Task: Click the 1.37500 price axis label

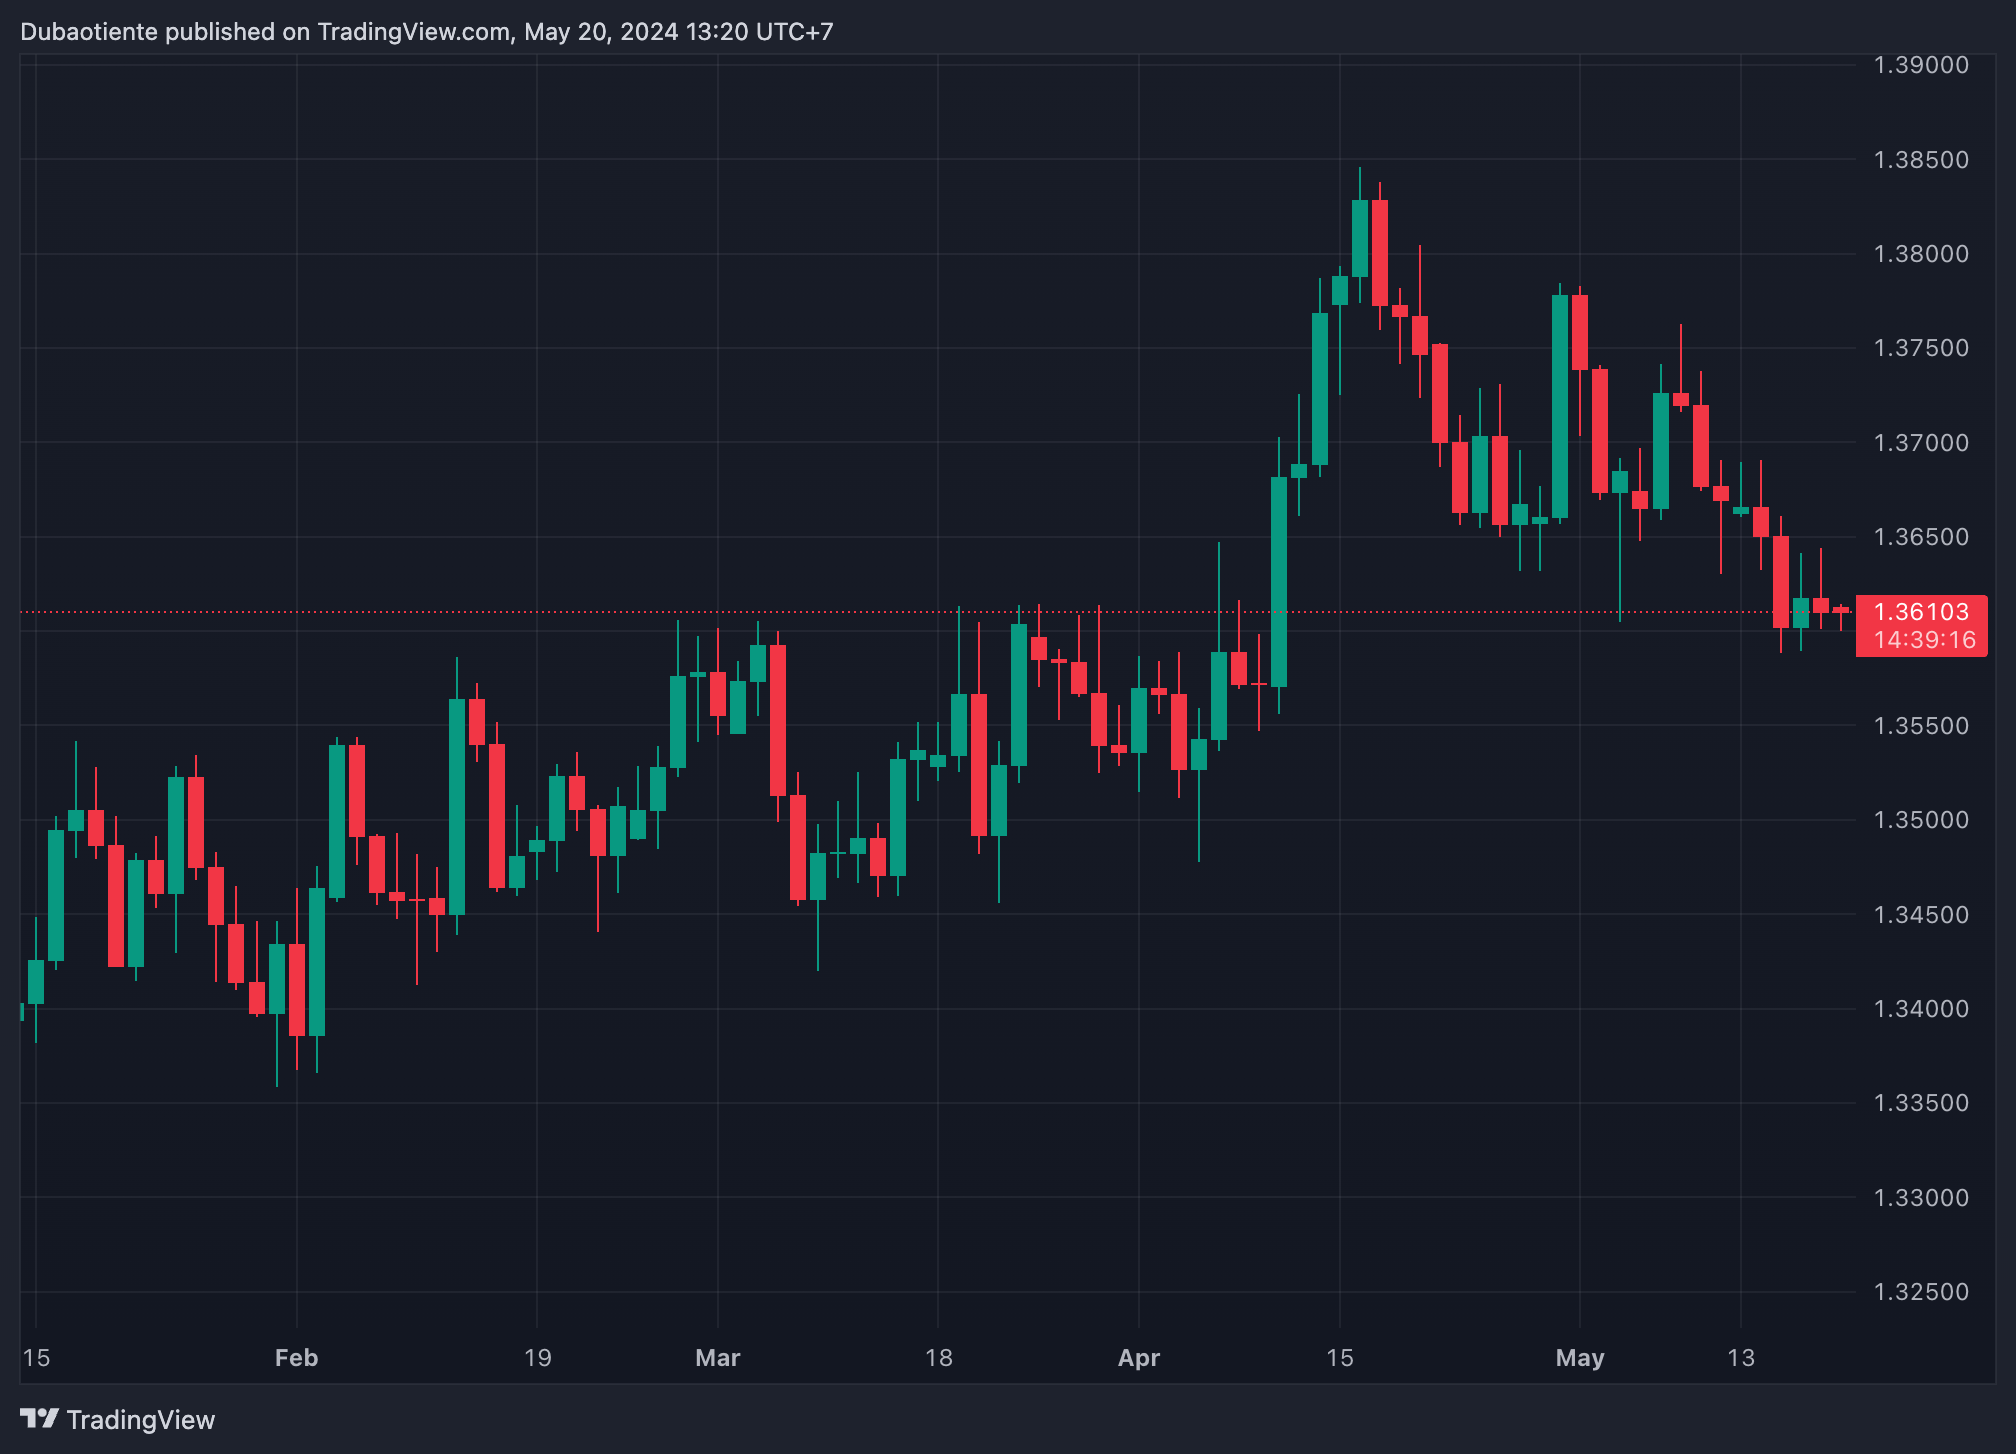Action: pos(1921,348)
